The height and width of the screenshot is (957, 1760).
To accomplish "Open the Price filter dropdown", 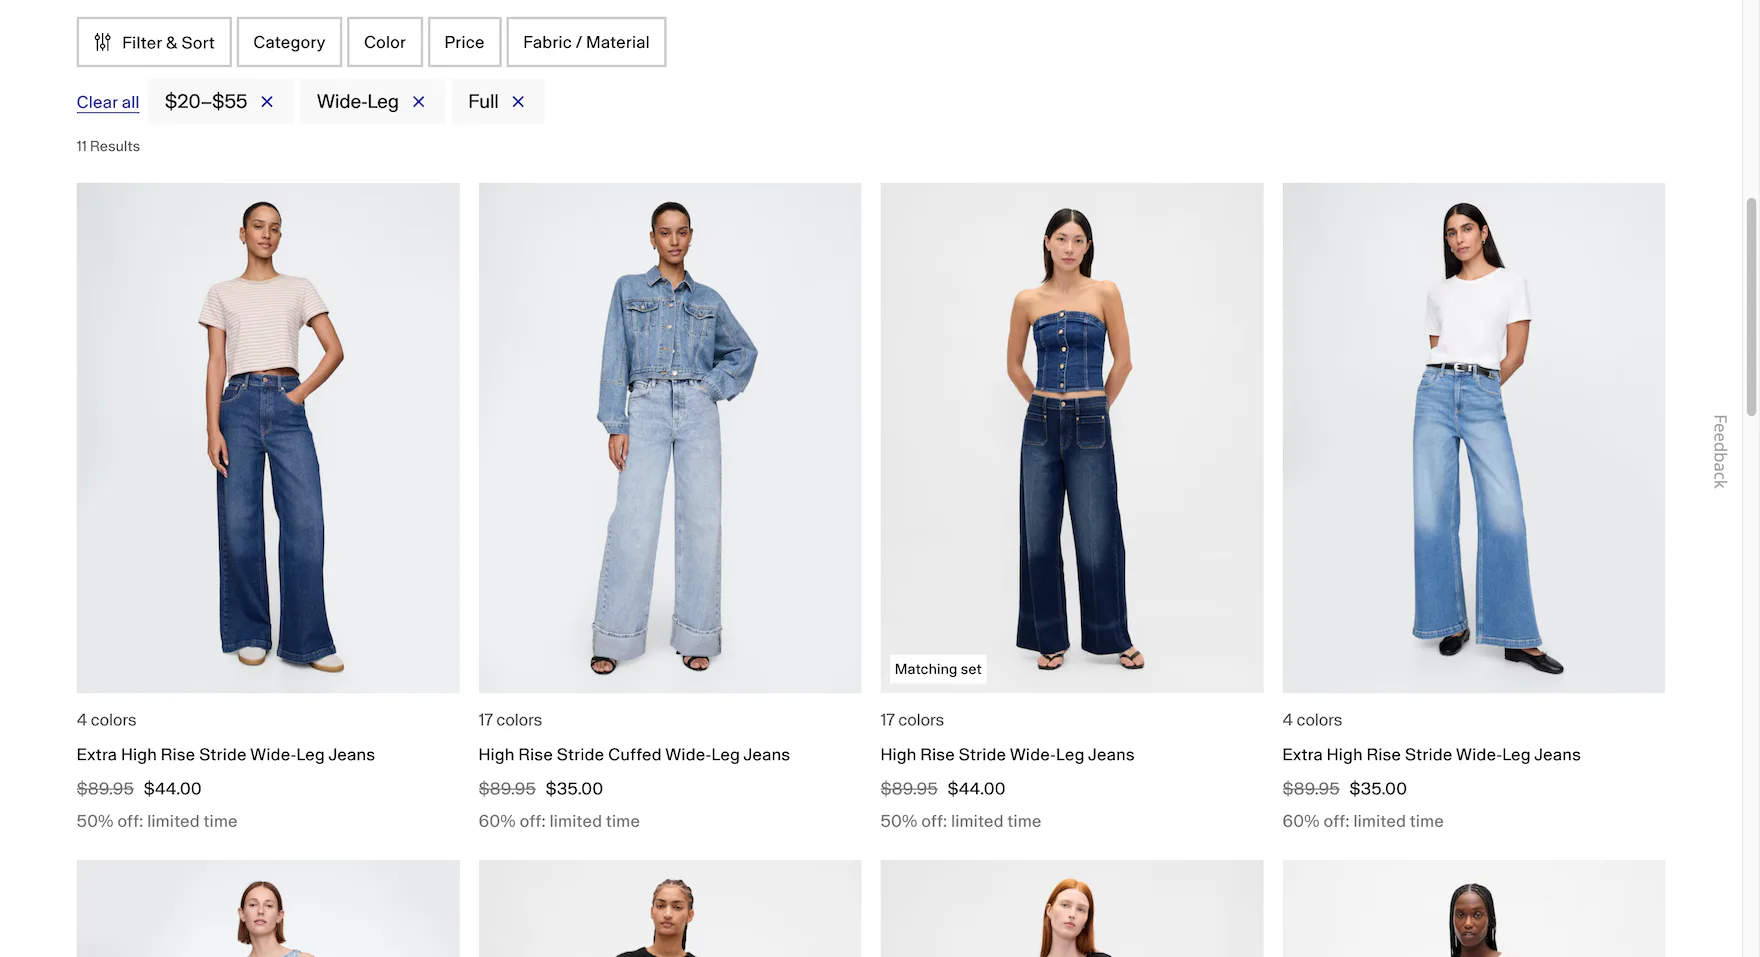I will (464, 42).
